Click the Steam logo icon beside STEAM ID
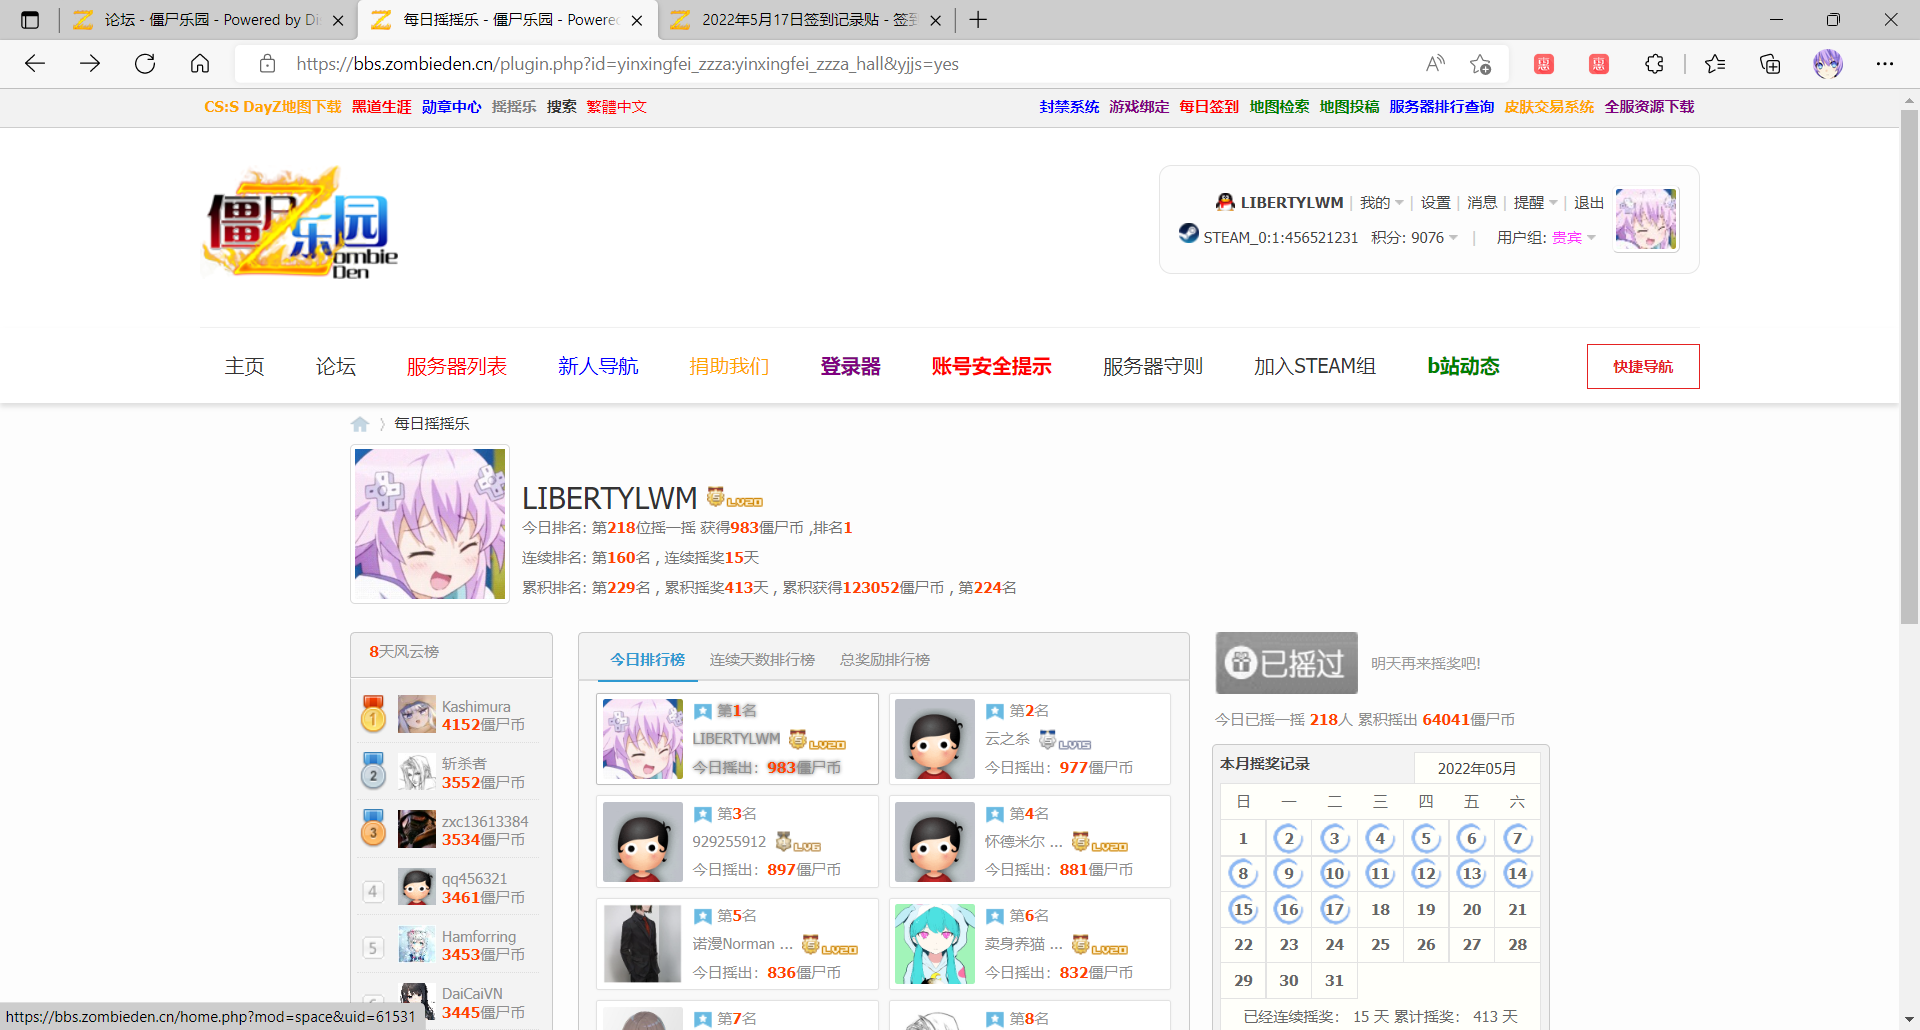Screen dimensions: 1920x1030 pos(1188,233)
